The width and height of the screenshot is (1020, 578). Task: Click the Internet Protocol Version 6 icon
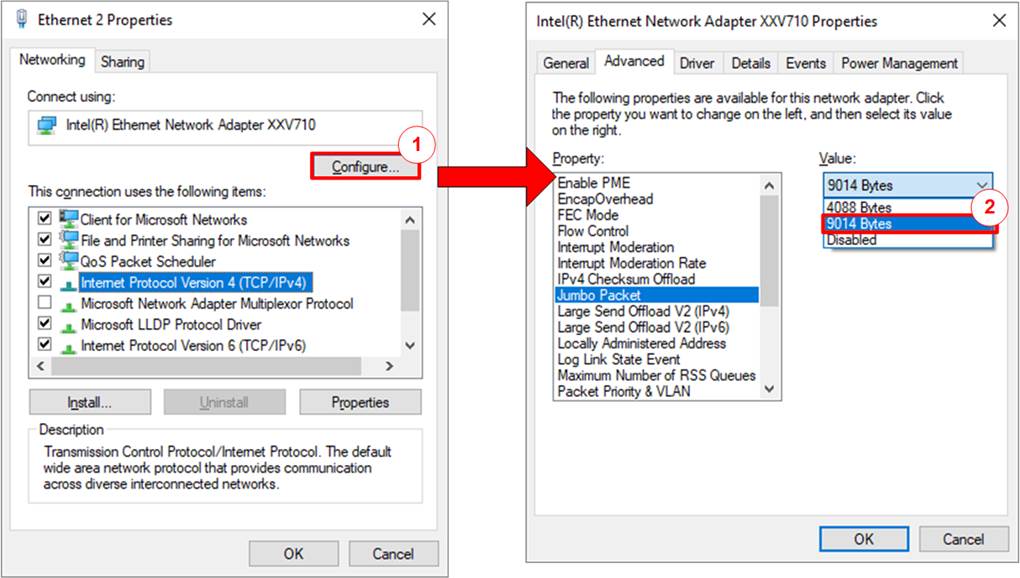[x=68, y=347]
